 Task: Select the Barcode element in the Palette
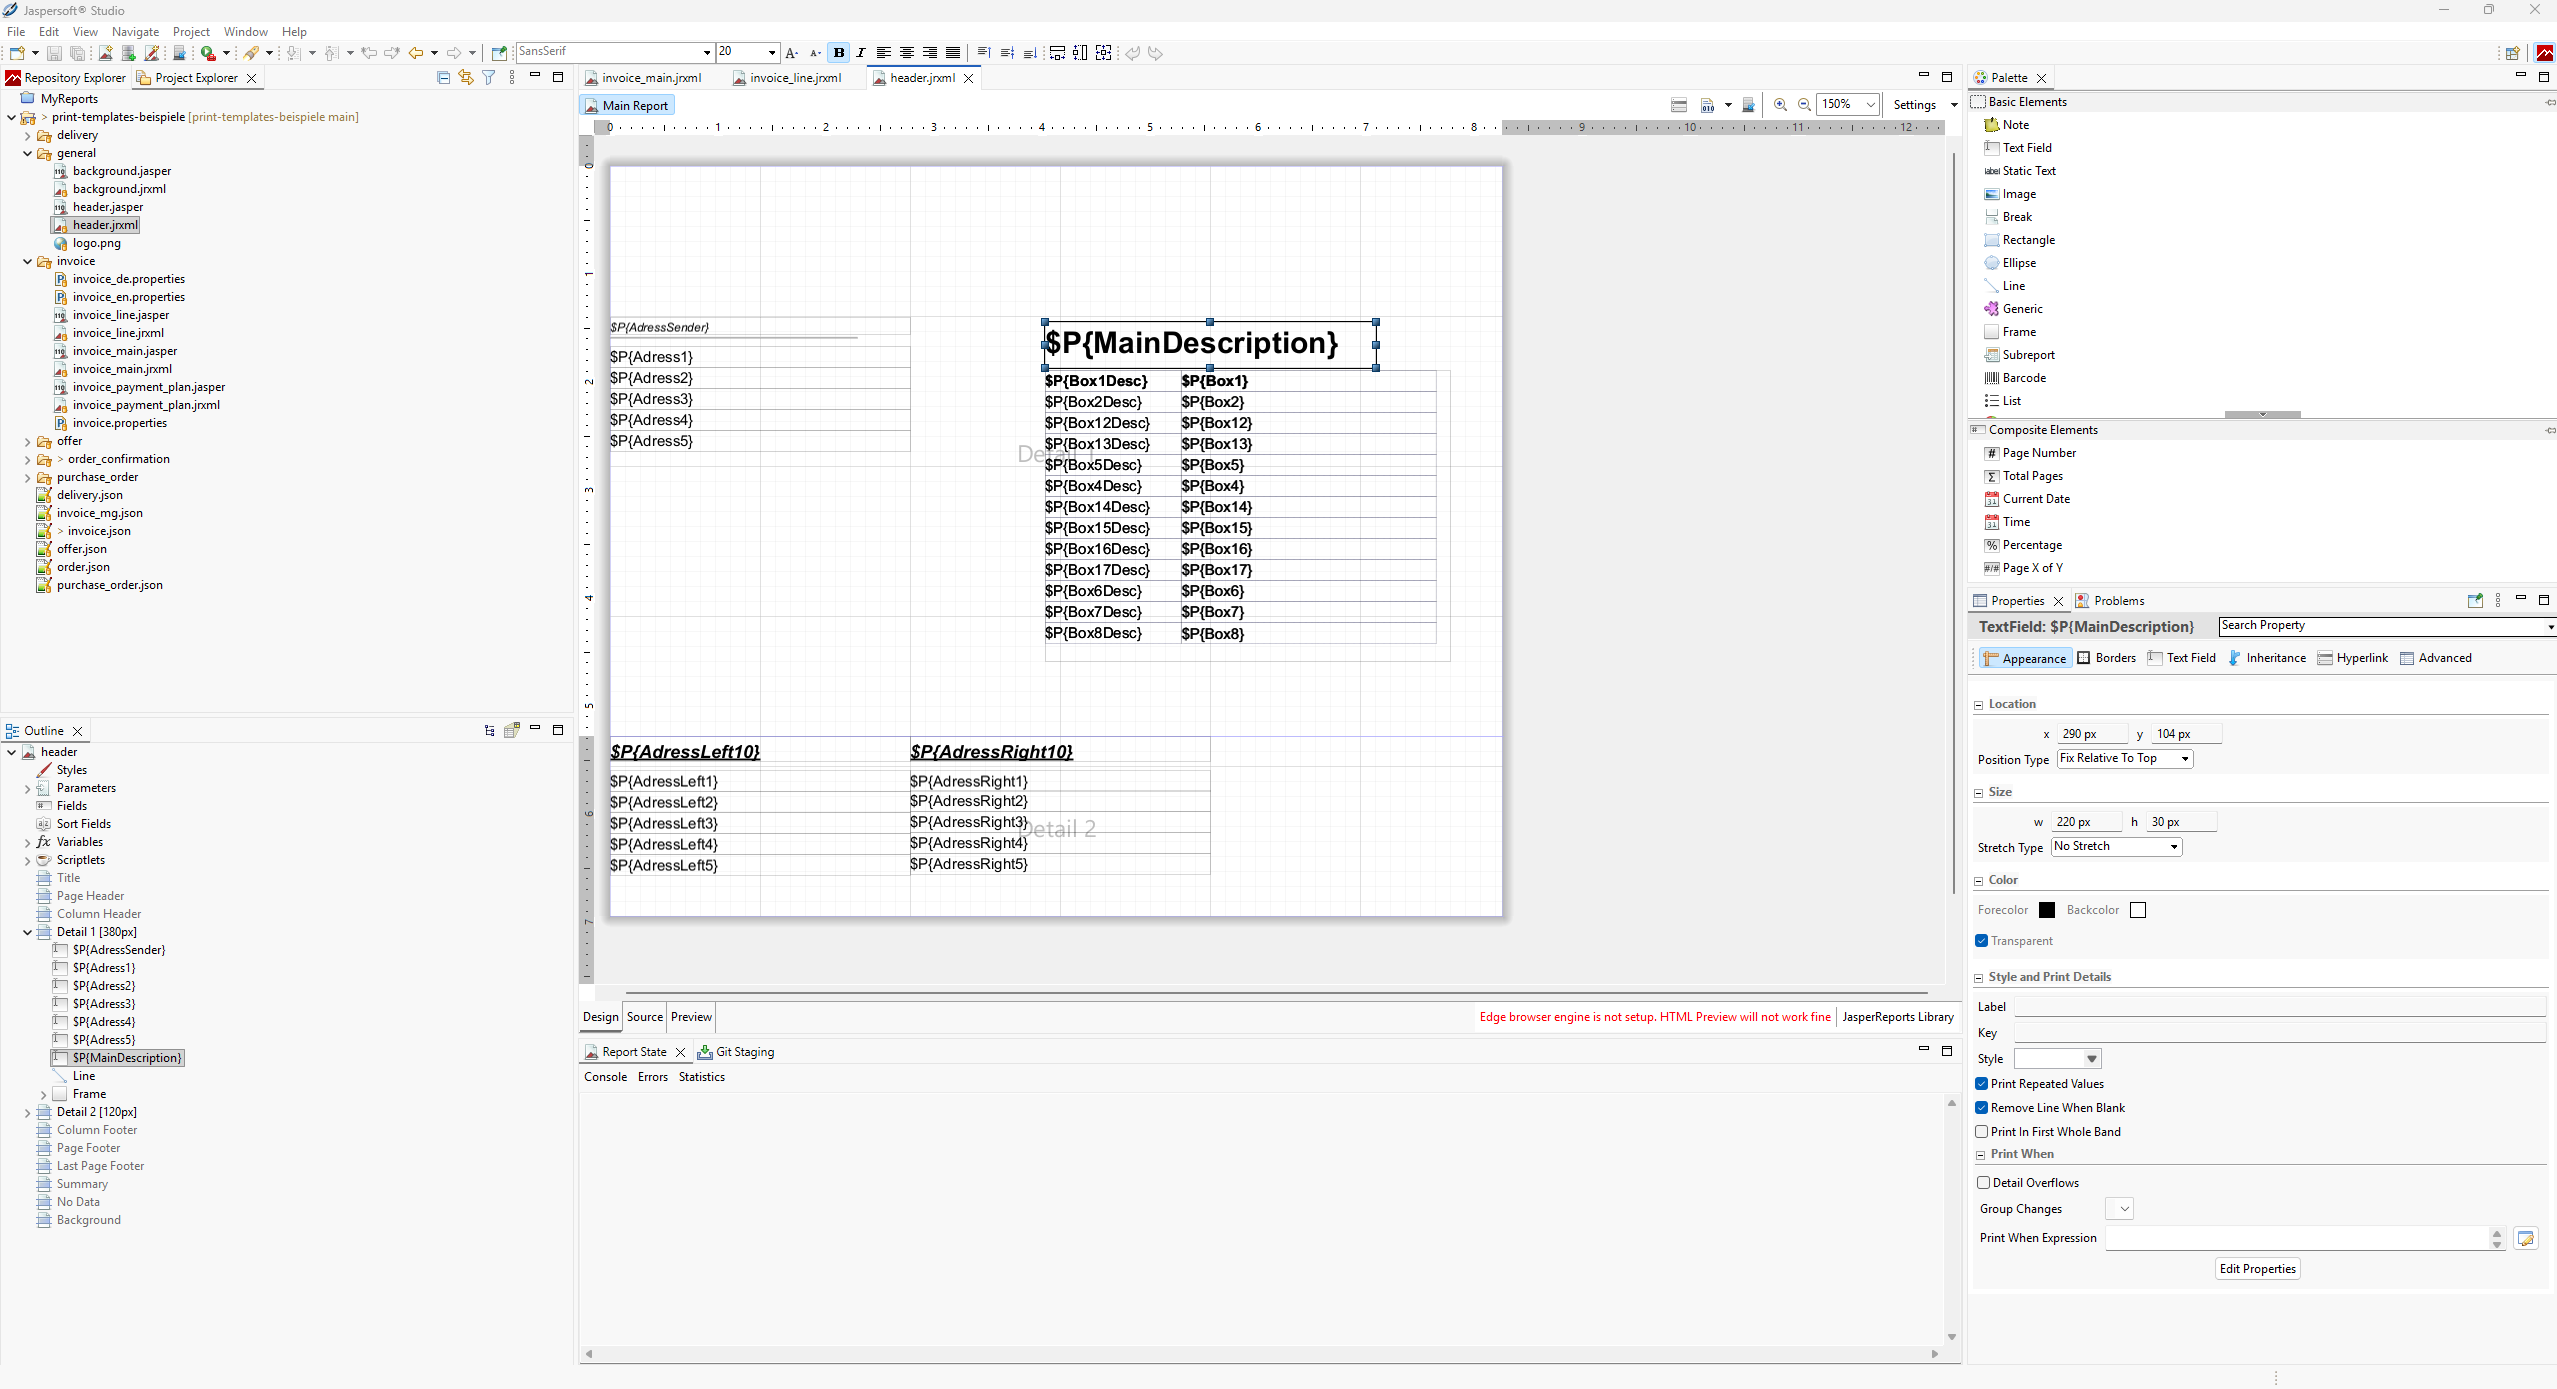point(2015,378)
